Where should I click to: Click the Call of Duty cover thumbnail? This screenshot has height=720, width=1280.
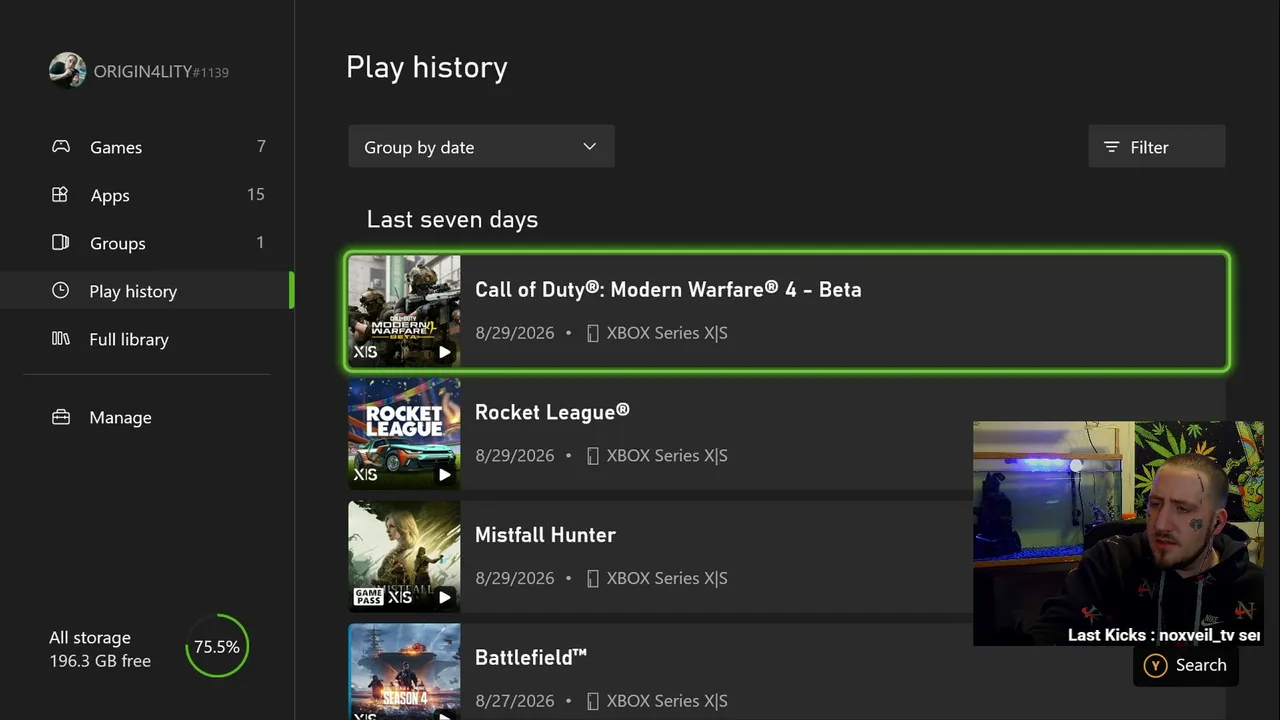(404, 312)
